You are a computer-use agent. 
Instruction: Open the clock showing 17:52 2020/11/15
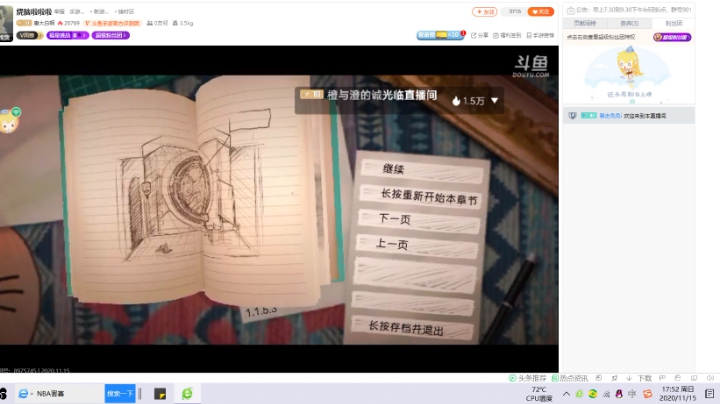pos(678,394)
